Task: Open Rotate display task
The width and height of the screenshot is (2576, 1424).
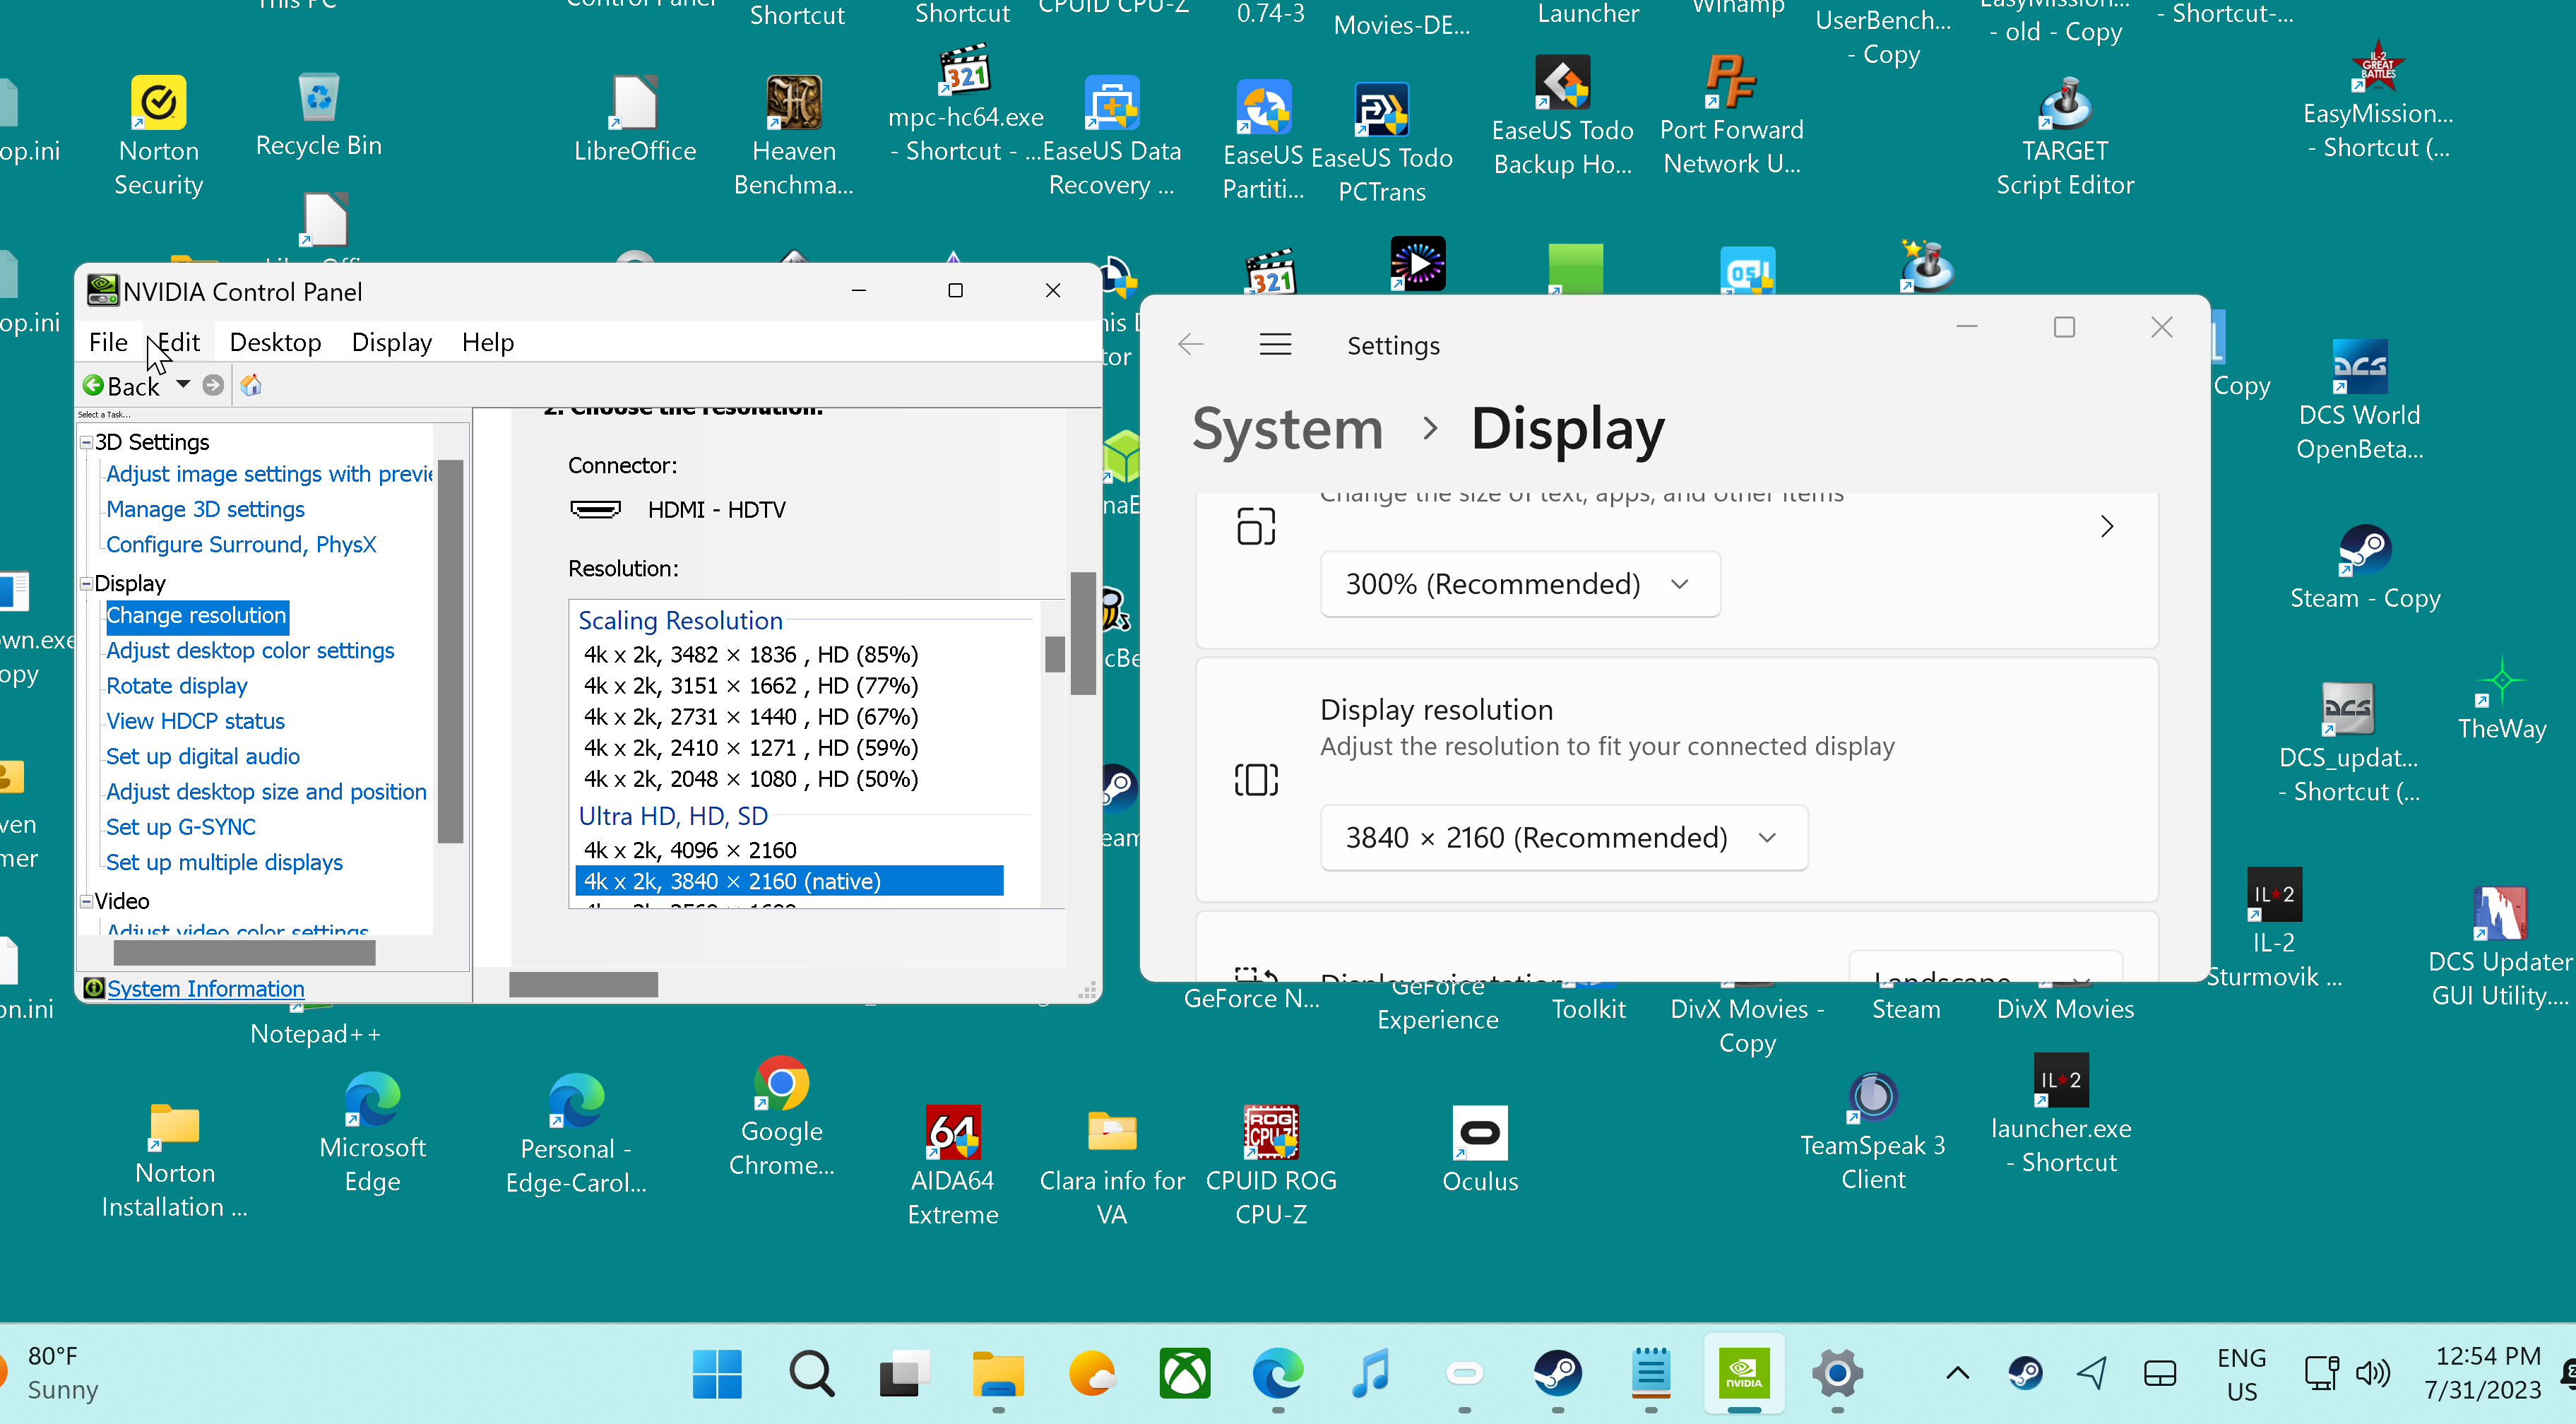Action: tap(176, 686)
